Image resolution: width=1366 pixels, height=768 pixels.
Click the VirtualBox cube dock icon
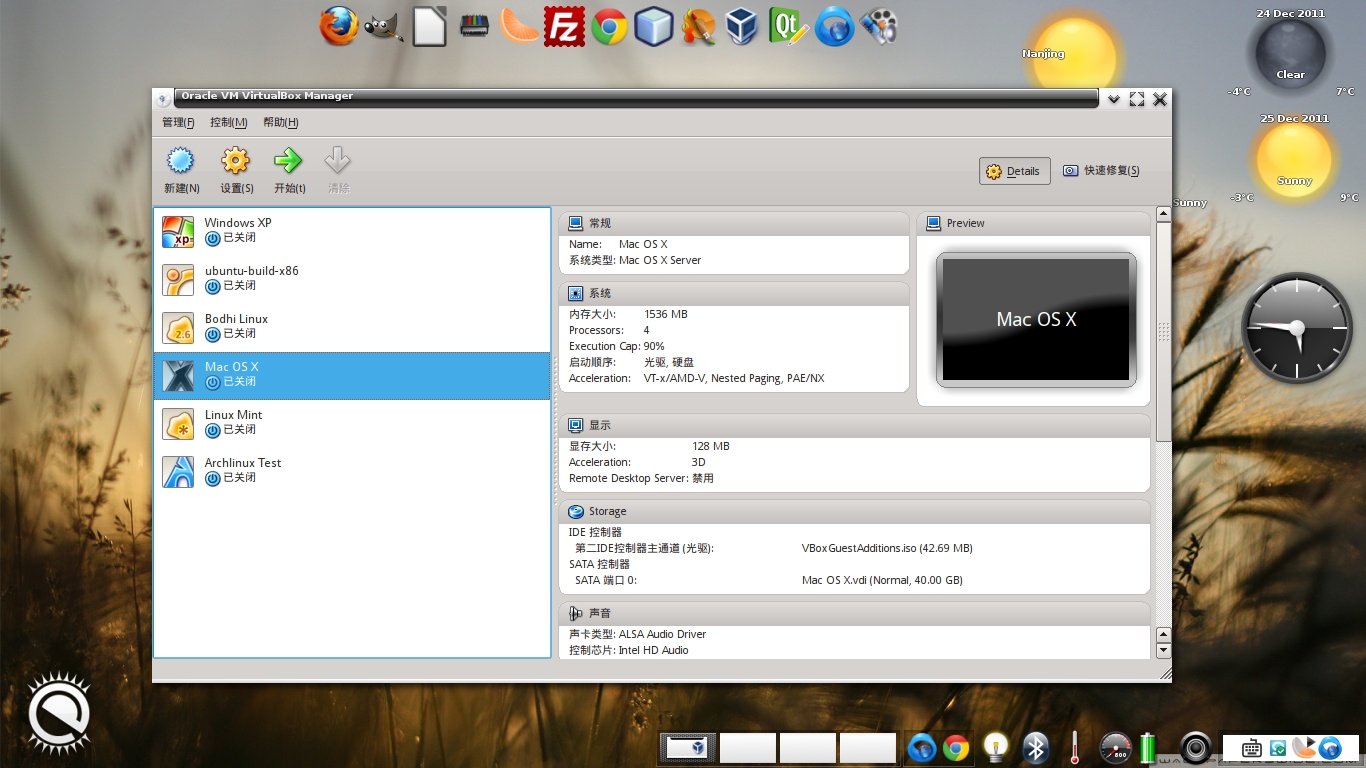tap(743, 26)
